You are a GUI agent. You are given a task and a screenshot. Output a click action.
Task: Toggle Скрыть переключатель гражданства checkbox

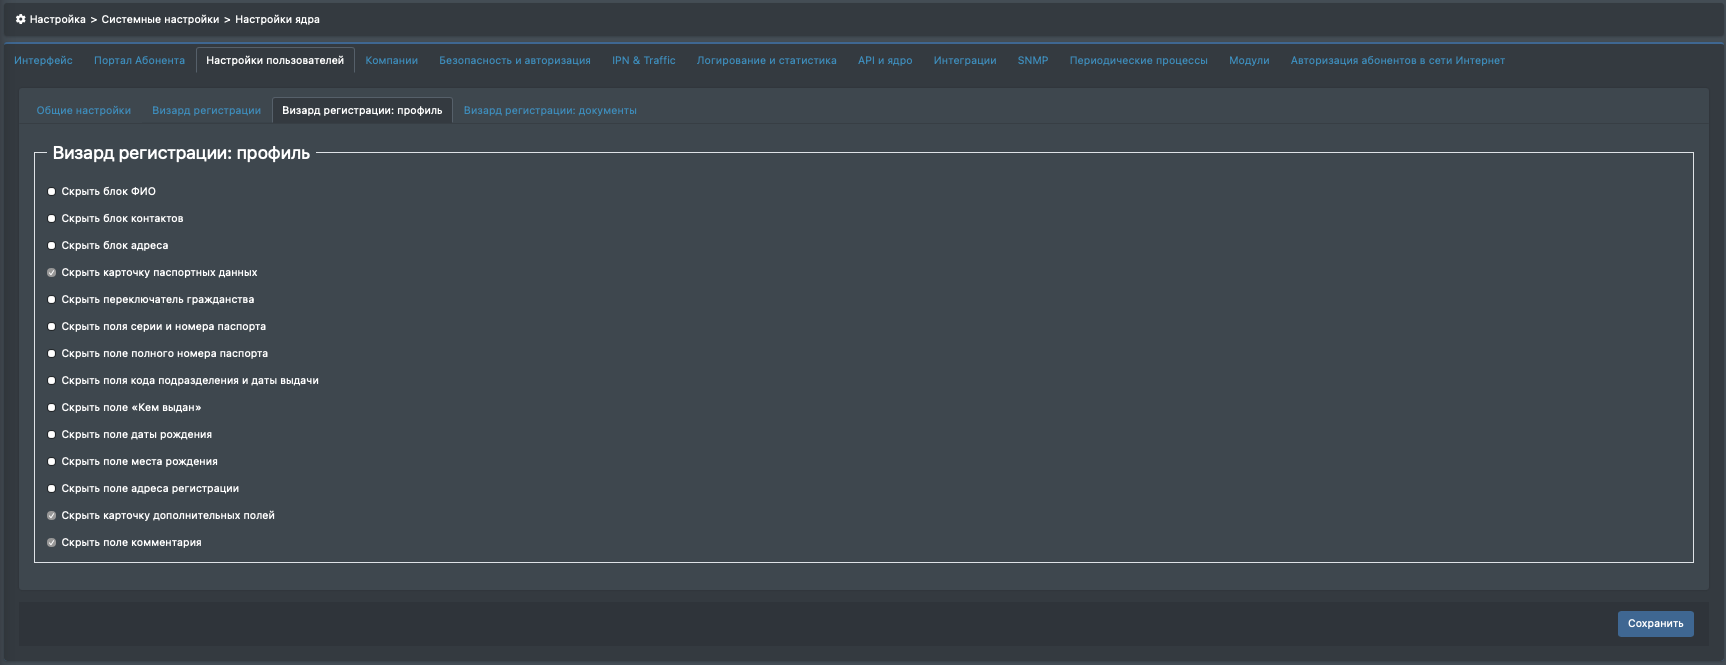(52, 300)
